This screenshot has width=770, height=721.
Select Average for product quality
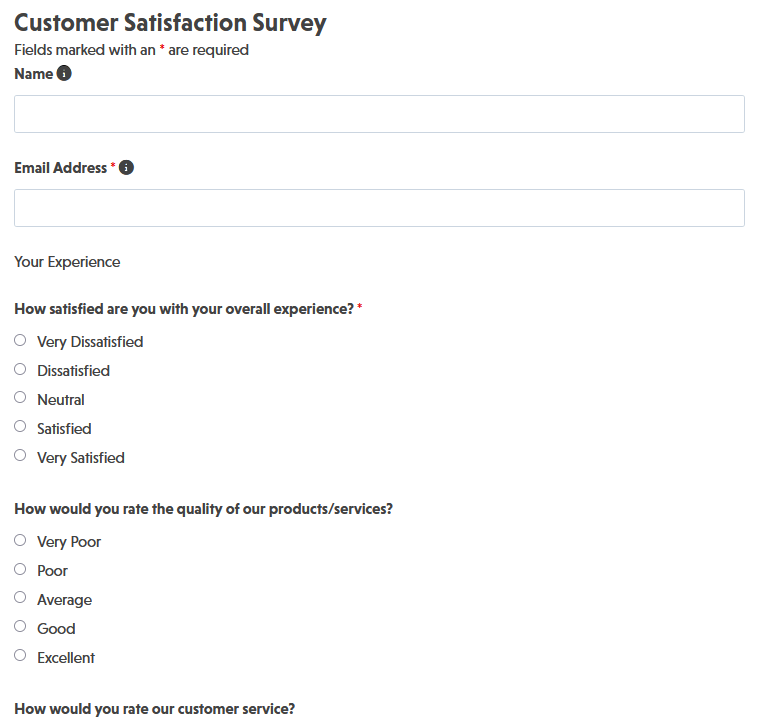click(20, 598)
